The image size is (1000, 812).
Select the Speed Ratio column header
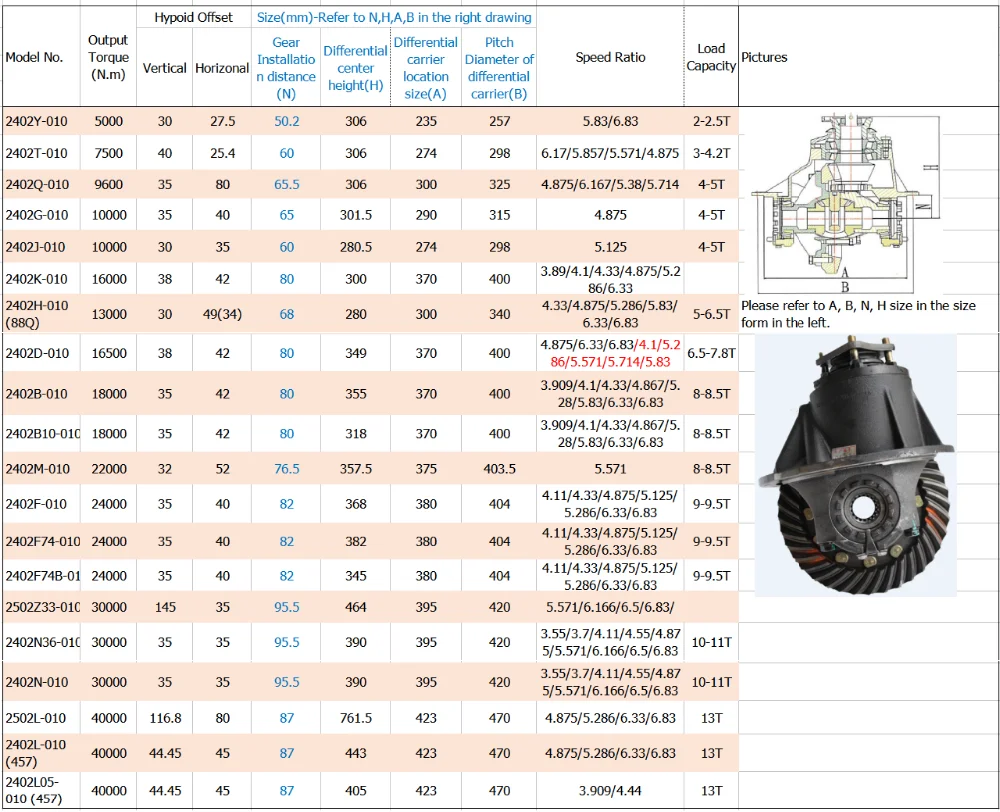(x=610, y=57)
